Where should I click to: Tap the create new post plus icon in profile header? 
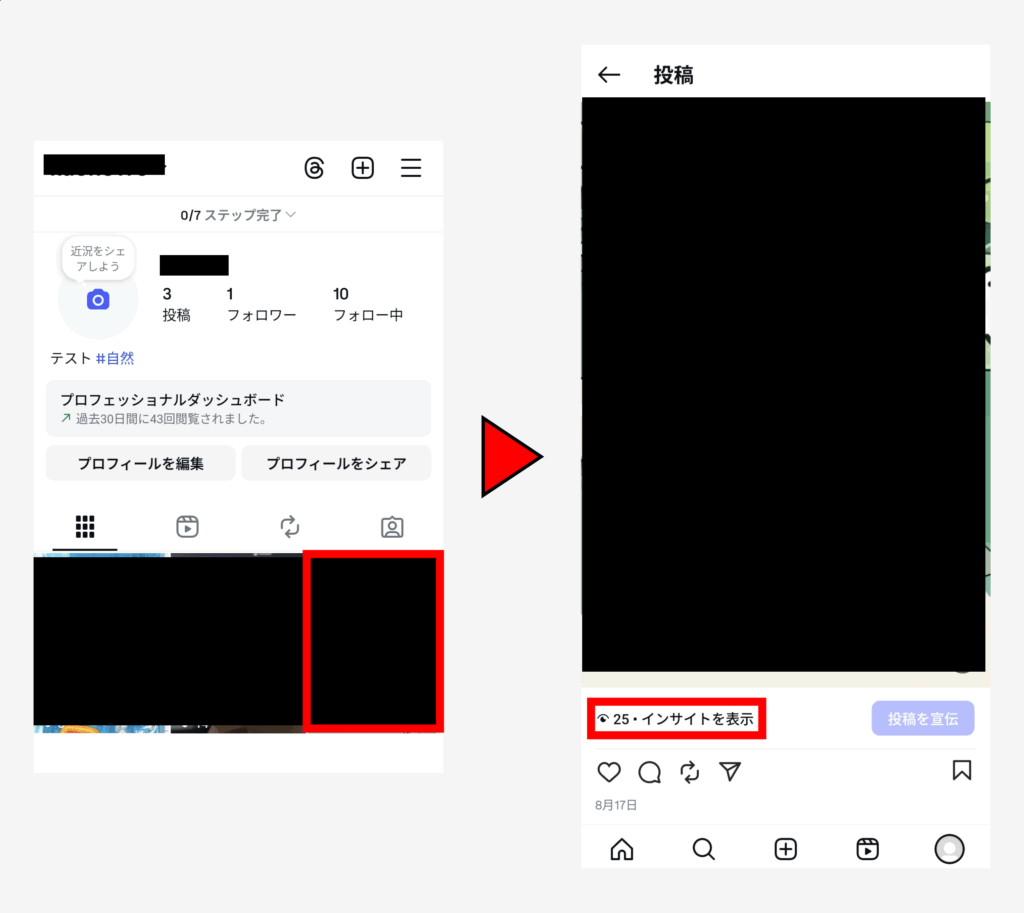coord(362,168)
